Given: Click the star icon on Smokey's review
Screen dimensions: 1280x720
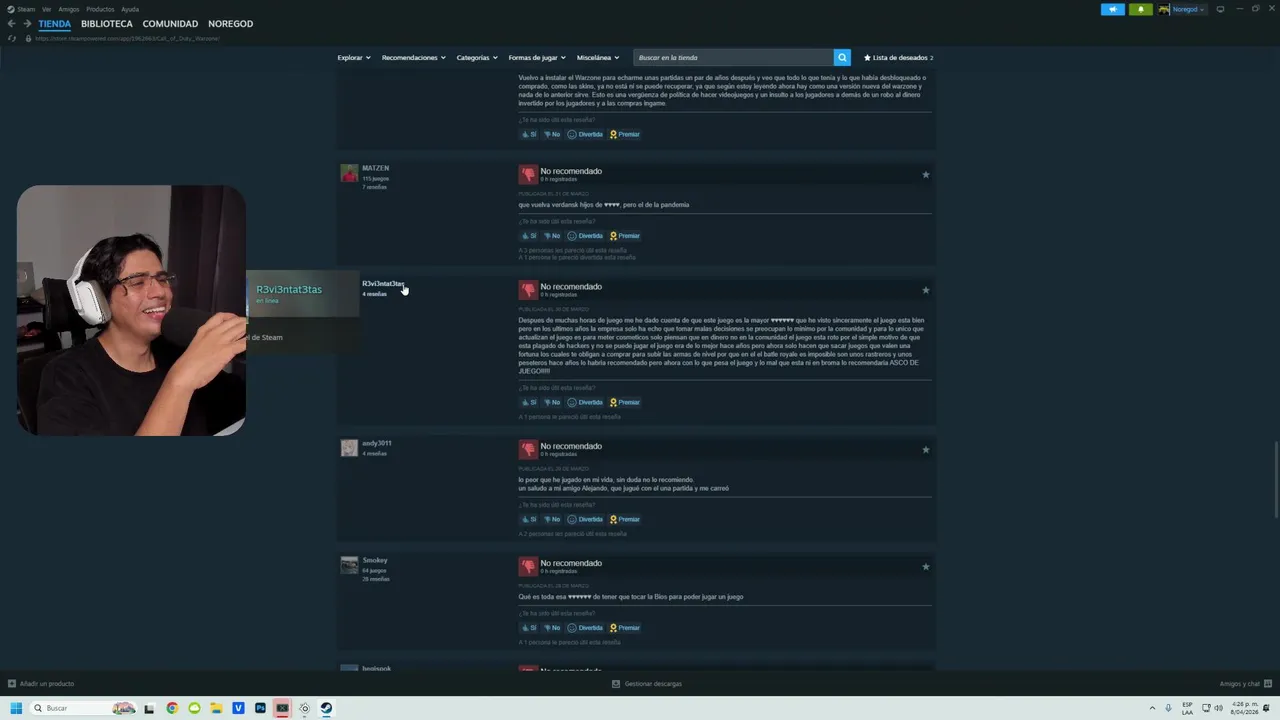Looking at the screenshot, I should tap(925, 567).
